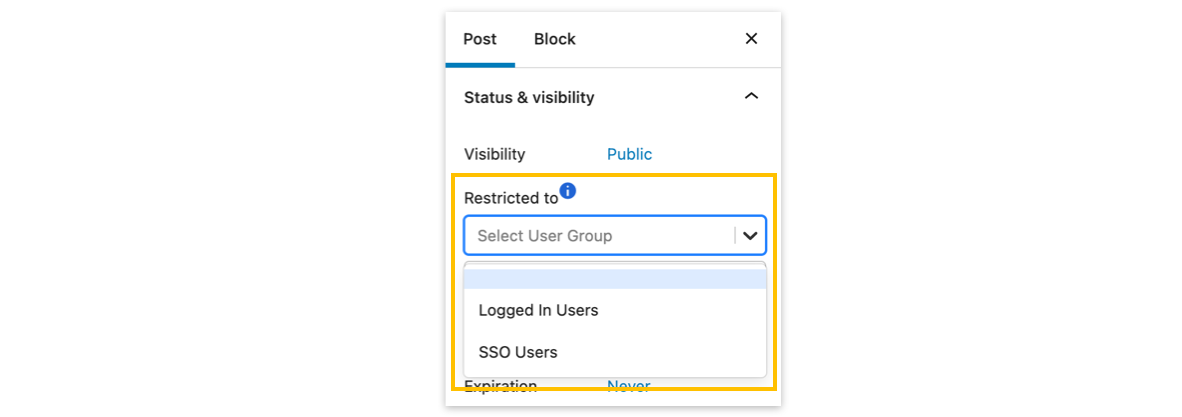Image resolution: width=1182 pixels, height=417 pixels.
Task: Click the Restricted to label
Action: click(x=510, y=198)
